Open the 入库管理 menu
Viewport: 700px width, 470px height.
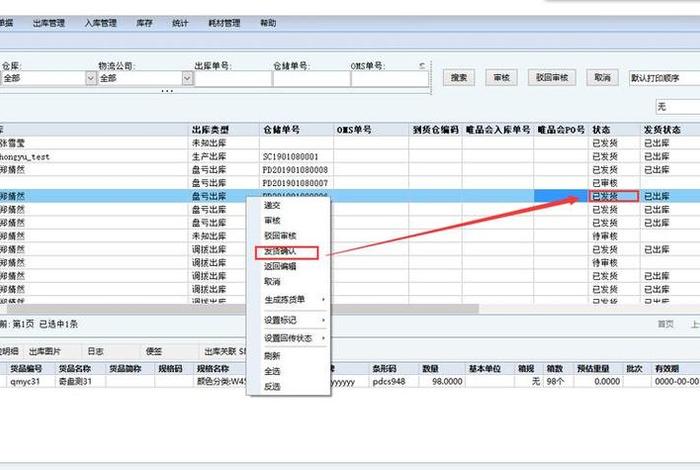coord(100,22)
